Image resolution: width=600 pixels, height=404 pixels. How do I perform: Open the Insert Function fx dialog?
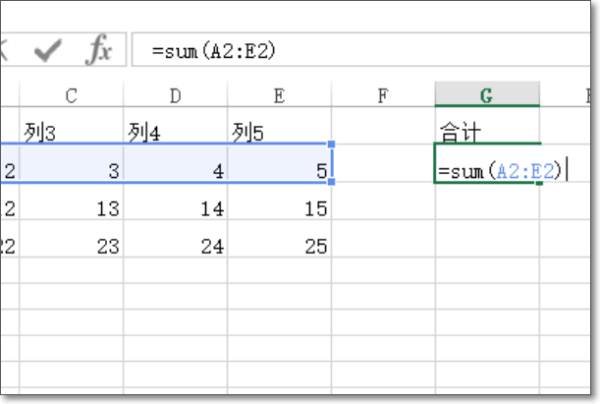[98, 50]
